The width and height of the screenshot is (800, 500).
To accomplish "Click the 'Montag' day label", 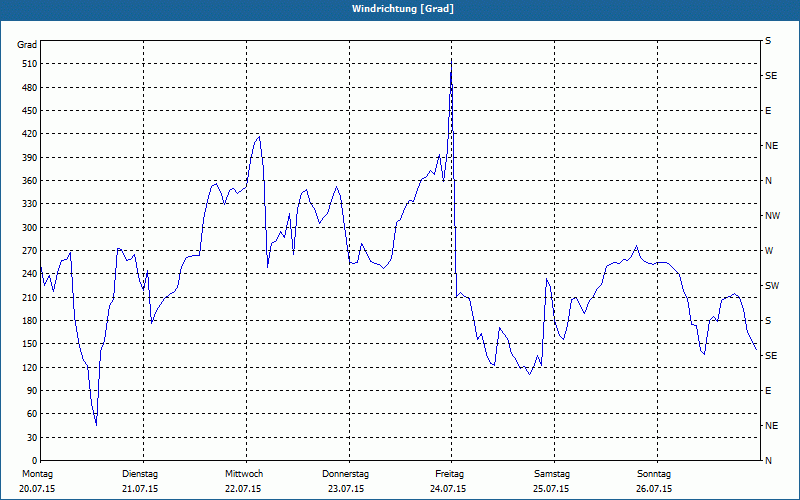I will (x=37, y=474).
